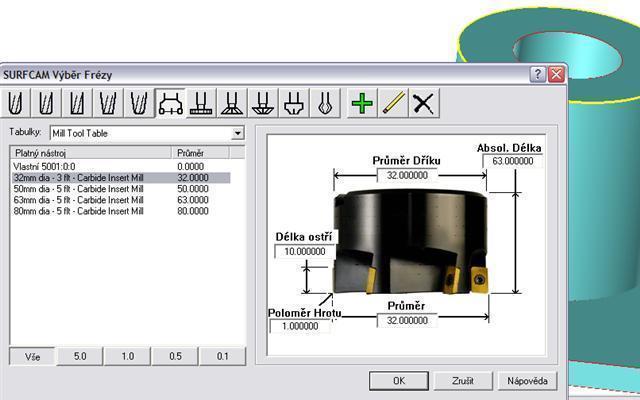This screenshot has width=640, height=400.
Task: Select the corner rounding cutter icon
Action: click(294, 103)
